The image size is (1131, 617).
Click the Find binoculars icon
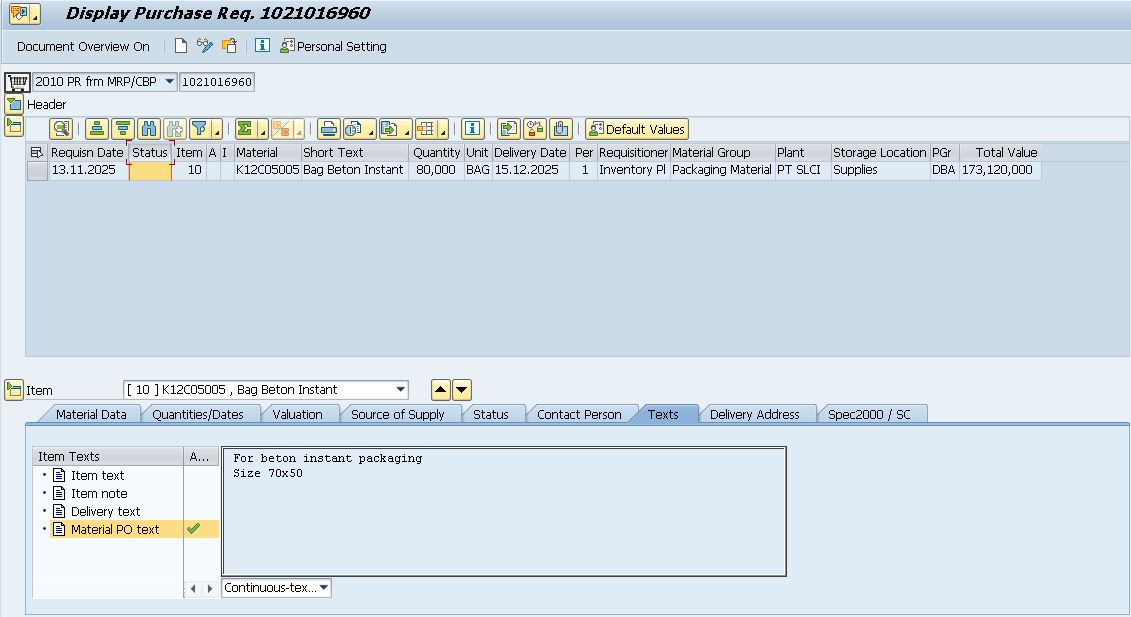click(149, 129)
